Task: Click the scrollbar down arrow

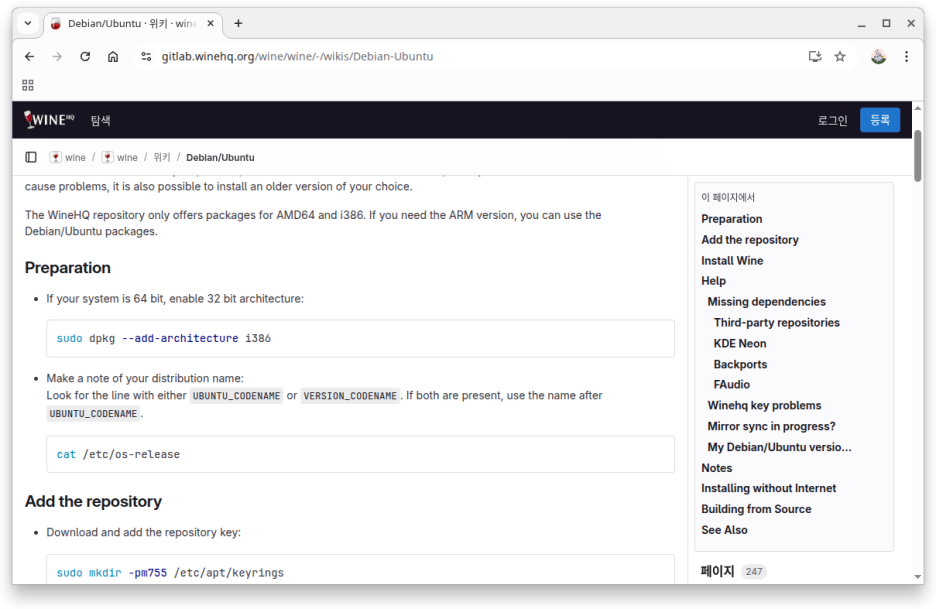Action: (917, 577)
